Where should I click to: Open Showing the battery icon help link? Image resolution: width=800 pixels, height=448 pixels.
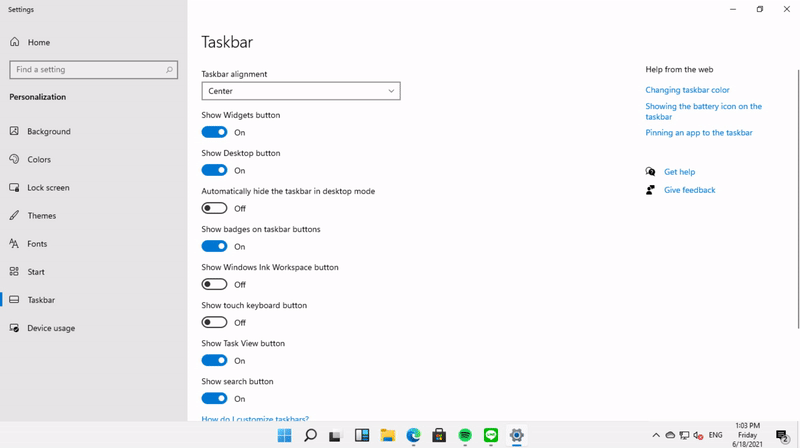(703, 111)
